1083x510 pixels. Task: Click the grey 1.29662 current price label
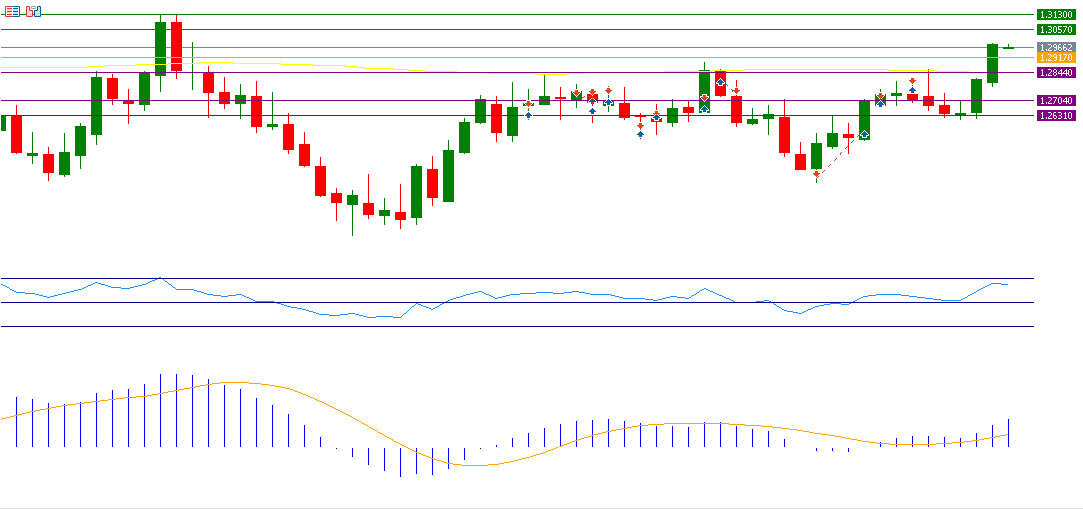(x=1056, y=47)
